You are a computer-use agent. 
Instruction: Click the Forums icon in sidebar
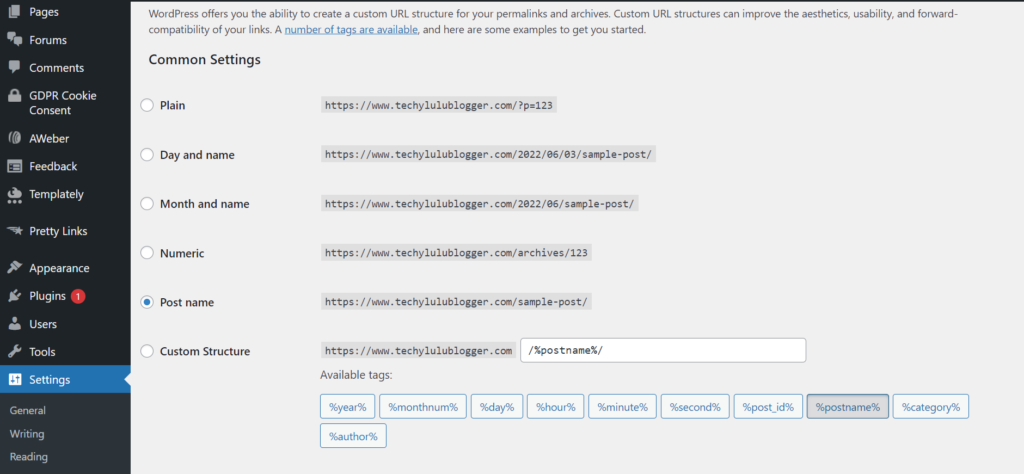(14, 40)
